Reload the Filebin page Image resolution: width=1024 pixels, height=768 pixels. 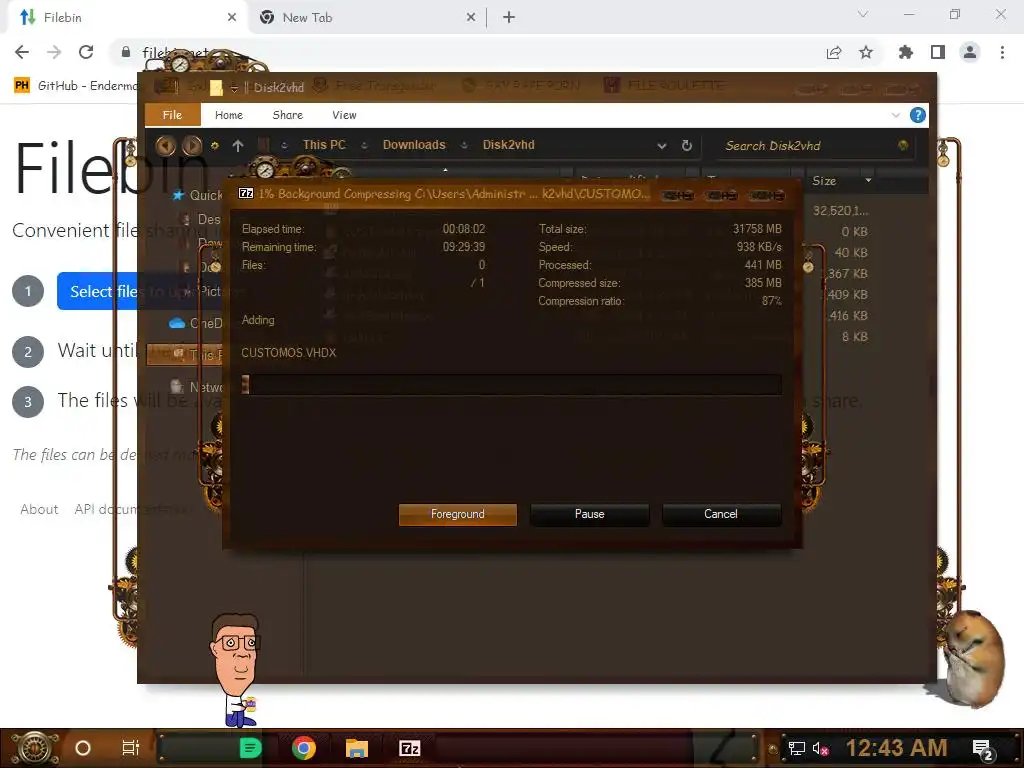(86, 52)
